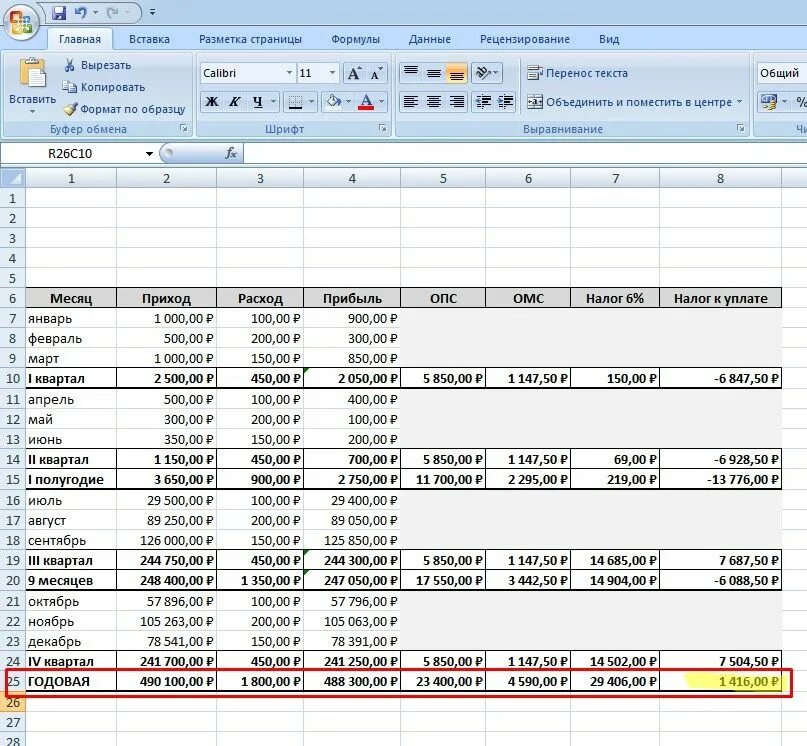
Task: Open the borders dropdown arrow
Action: pyautogui.click(x=311, y=102)
